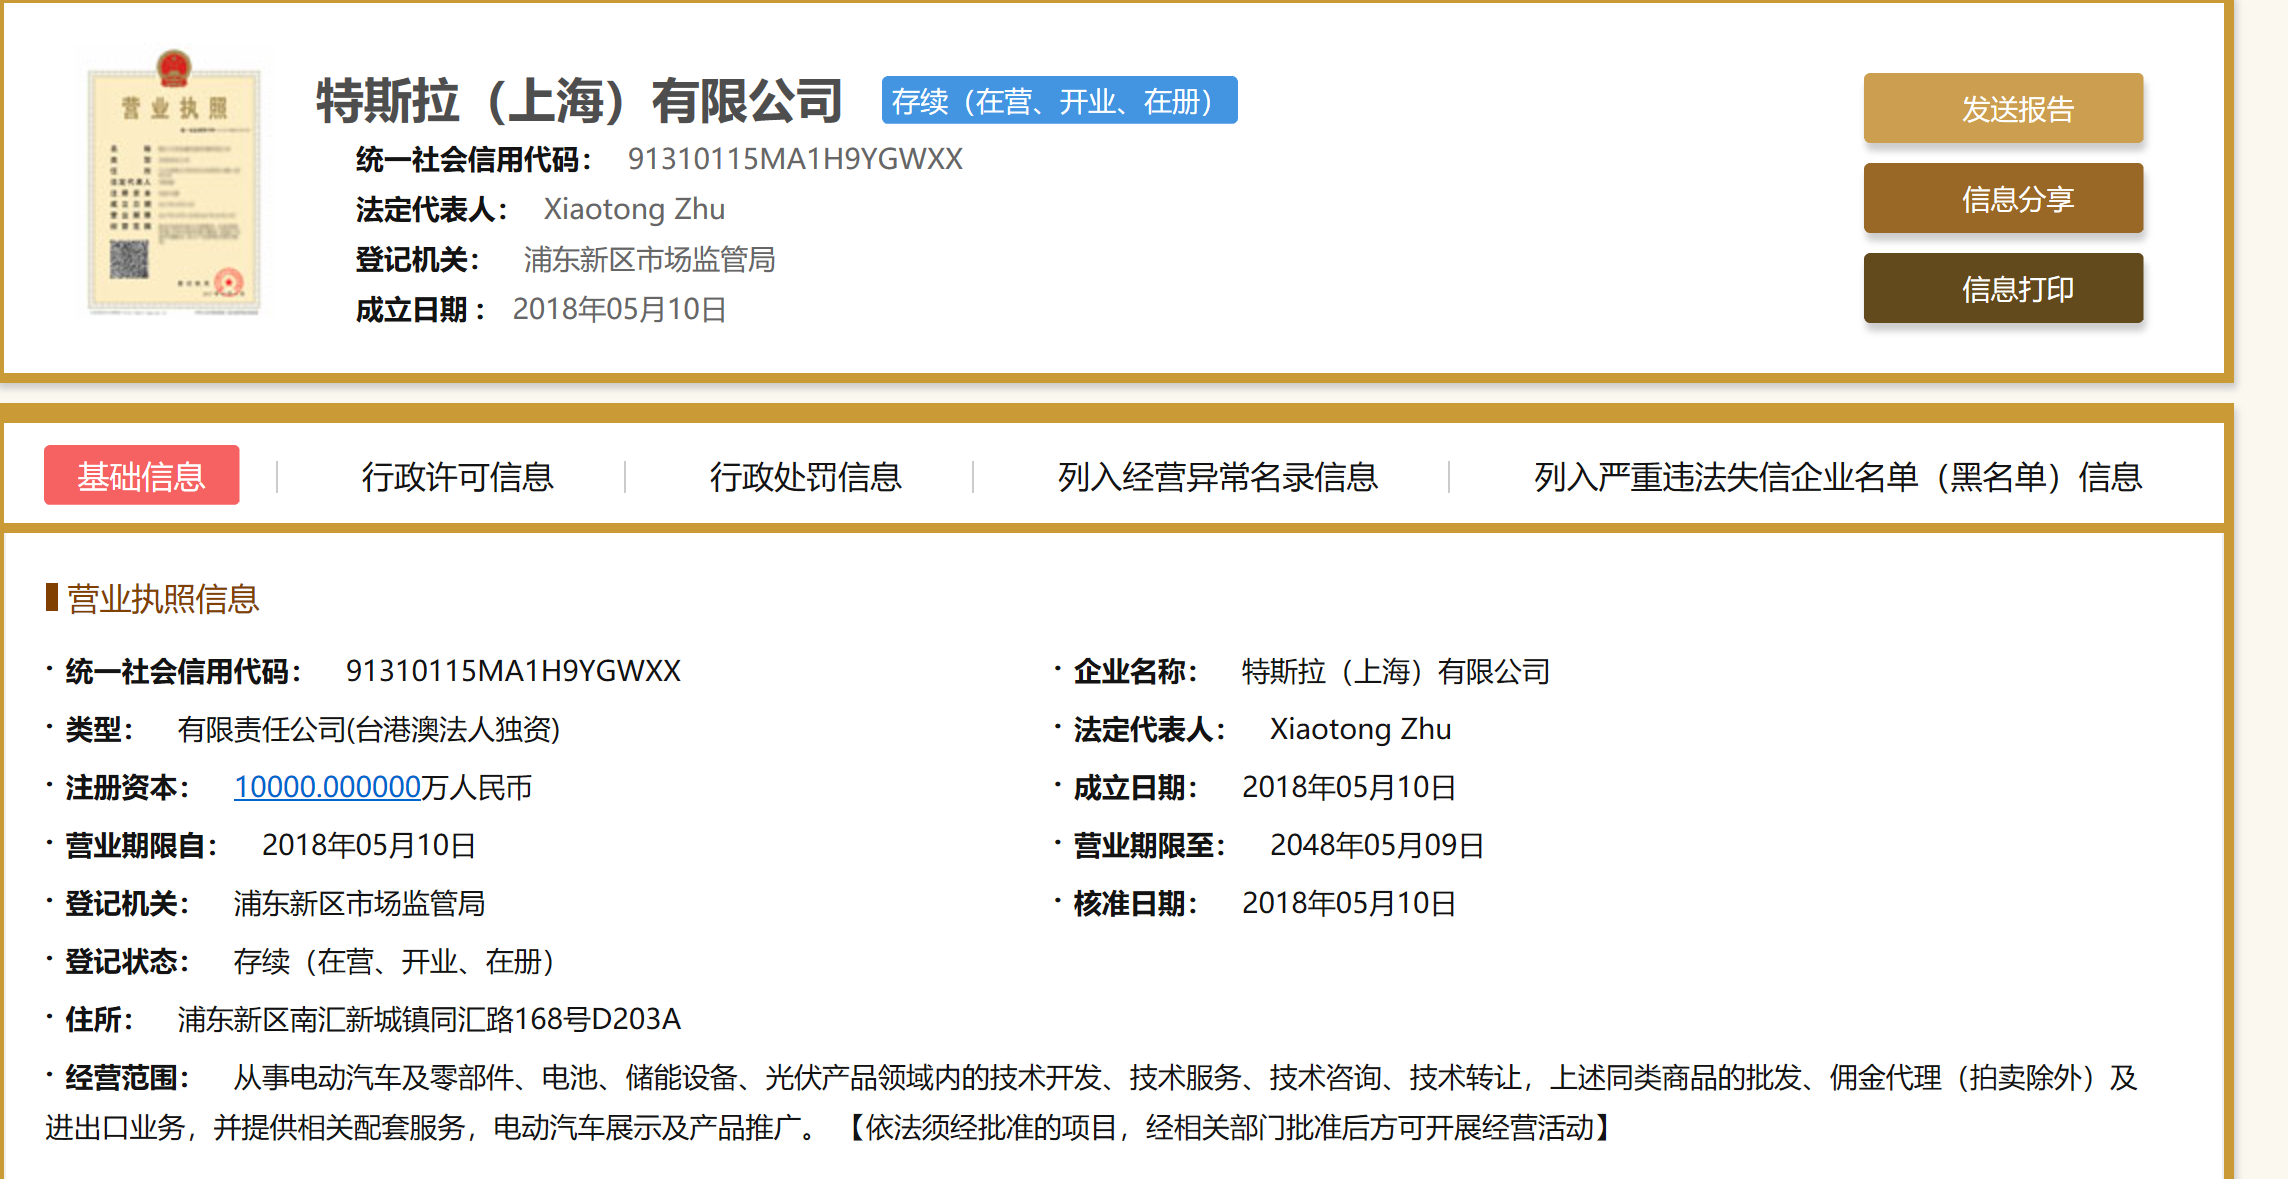Click the blue 存续 status badge
The height and width of the screenshot is (1179, 2288).
(1058, 101)
